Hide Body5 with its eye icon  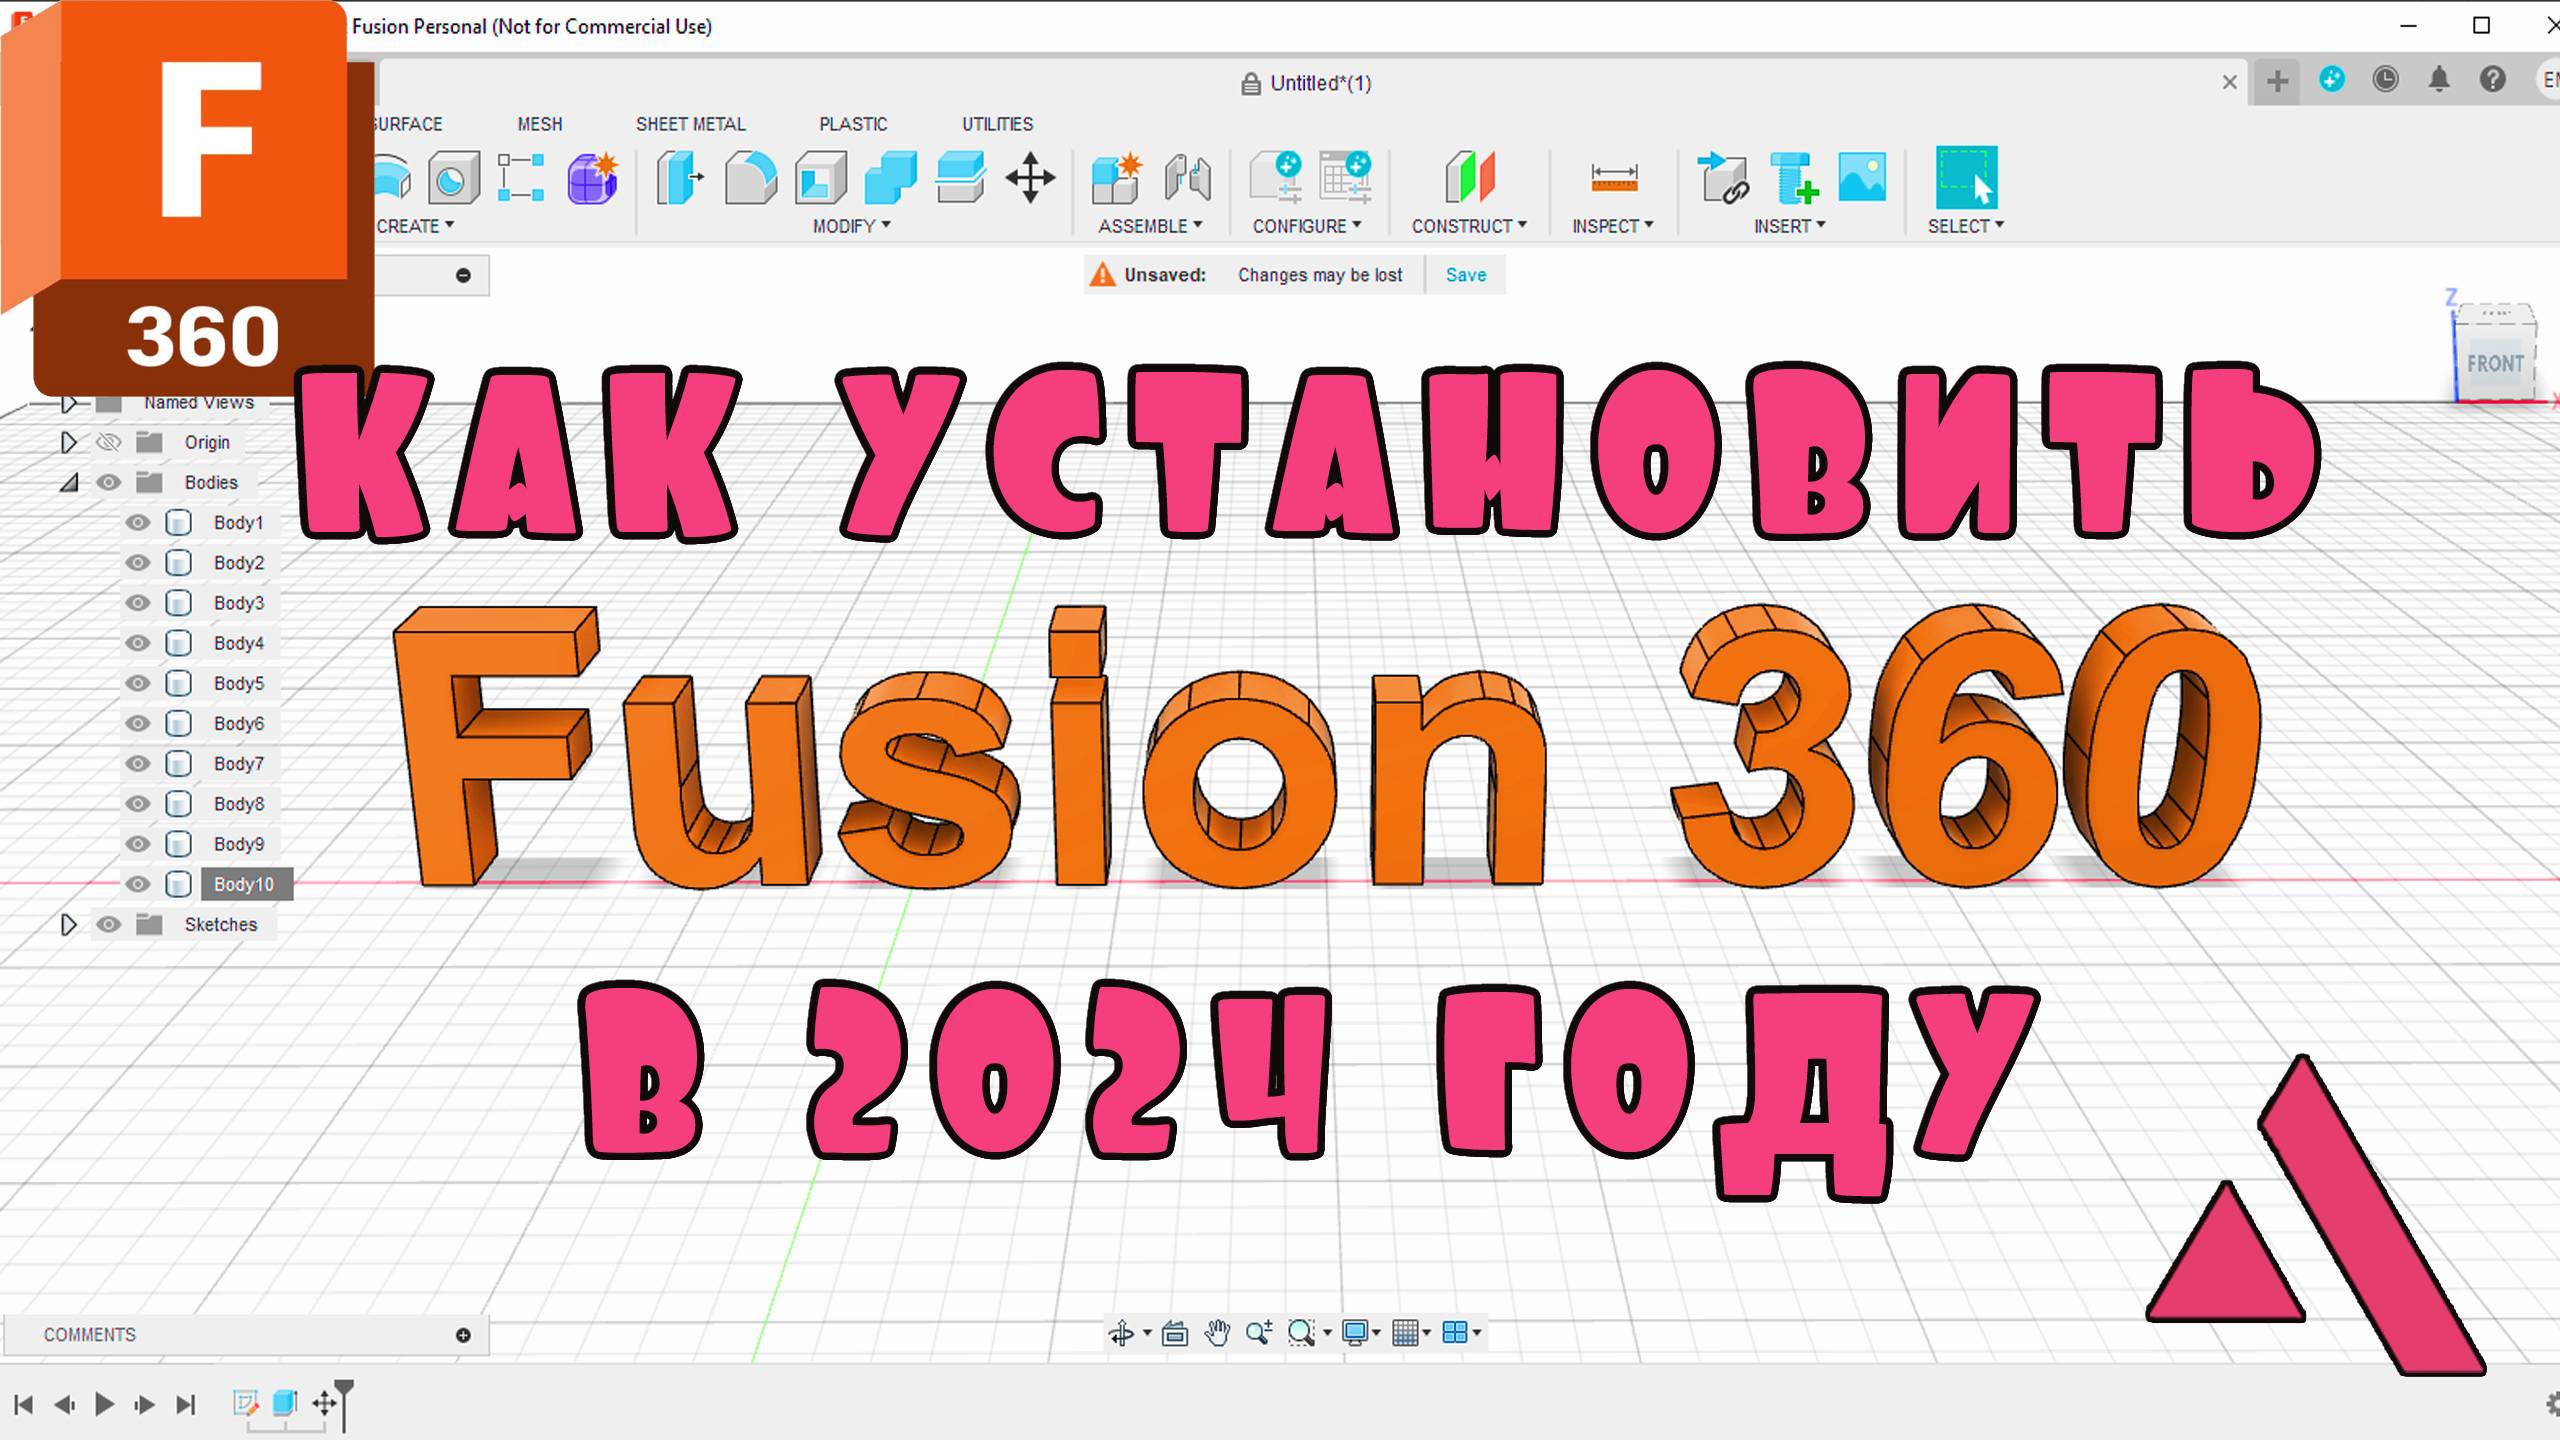137,683
